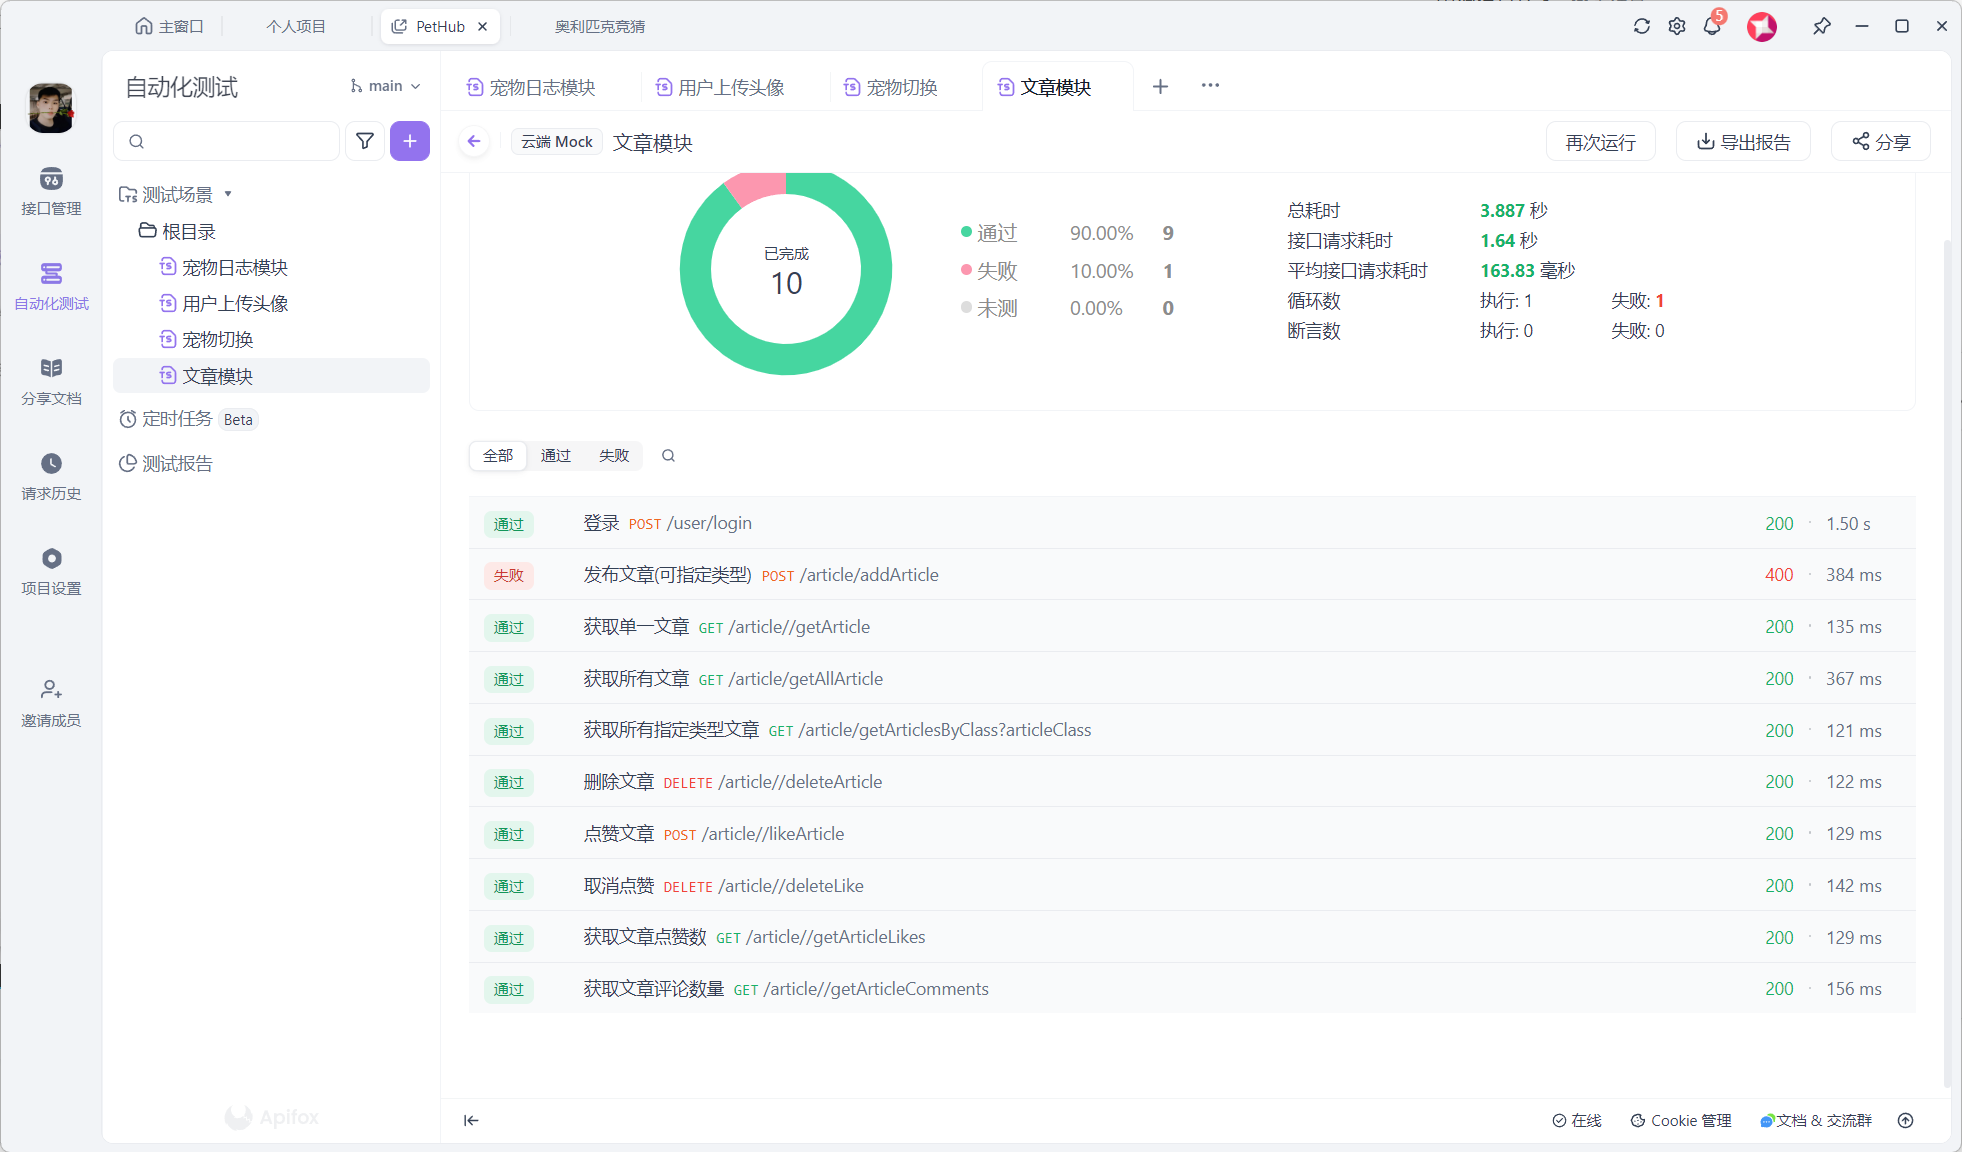Click the red profile avatar in title bar
Screen dimensions: 1962x1152
click(1762, 26)
